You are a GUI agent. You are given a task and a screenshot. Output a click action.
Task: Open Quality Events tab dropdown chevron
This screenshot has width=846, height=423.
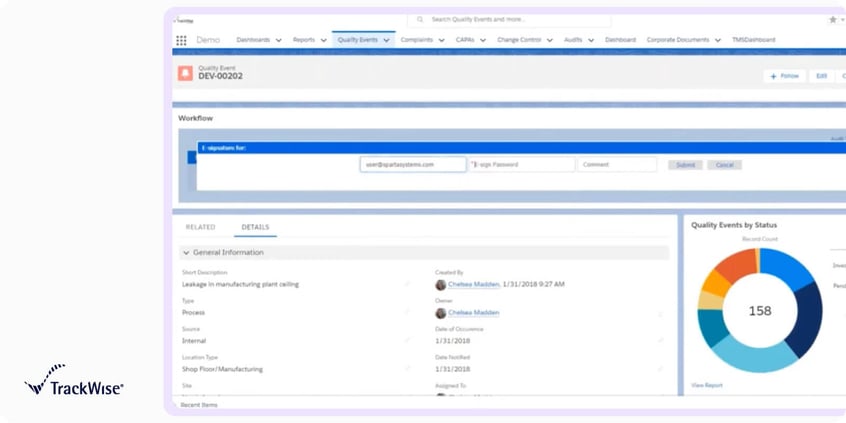[386, 40]
